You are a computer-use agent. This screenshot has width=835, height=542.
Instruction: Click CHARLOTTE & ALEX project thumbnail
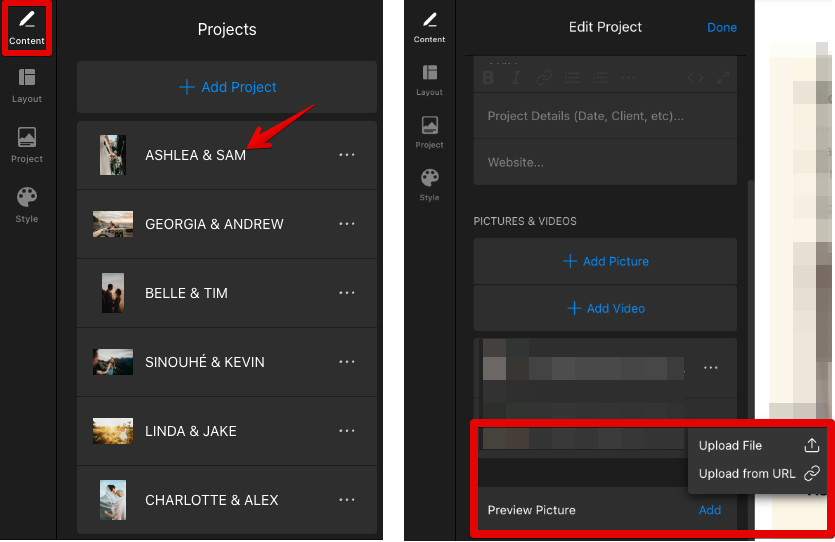point(113,500)
